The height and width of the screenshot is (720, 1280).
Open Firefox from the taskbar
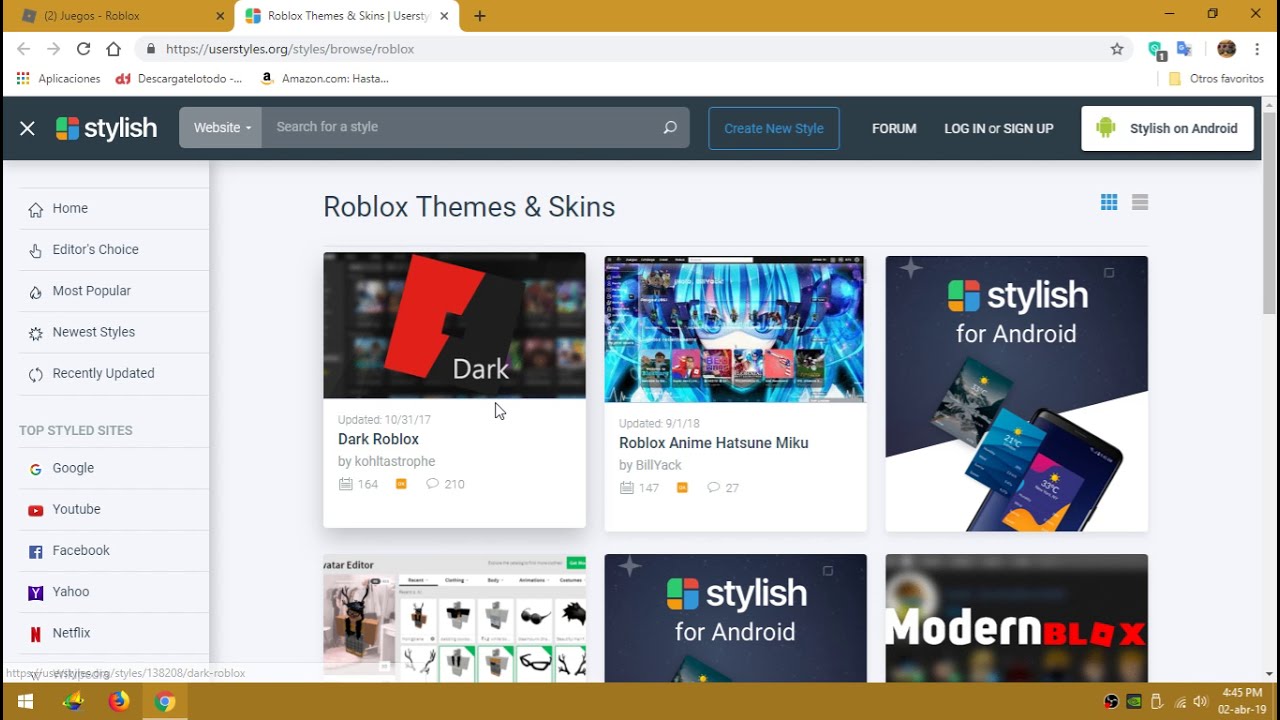[119, 702]
